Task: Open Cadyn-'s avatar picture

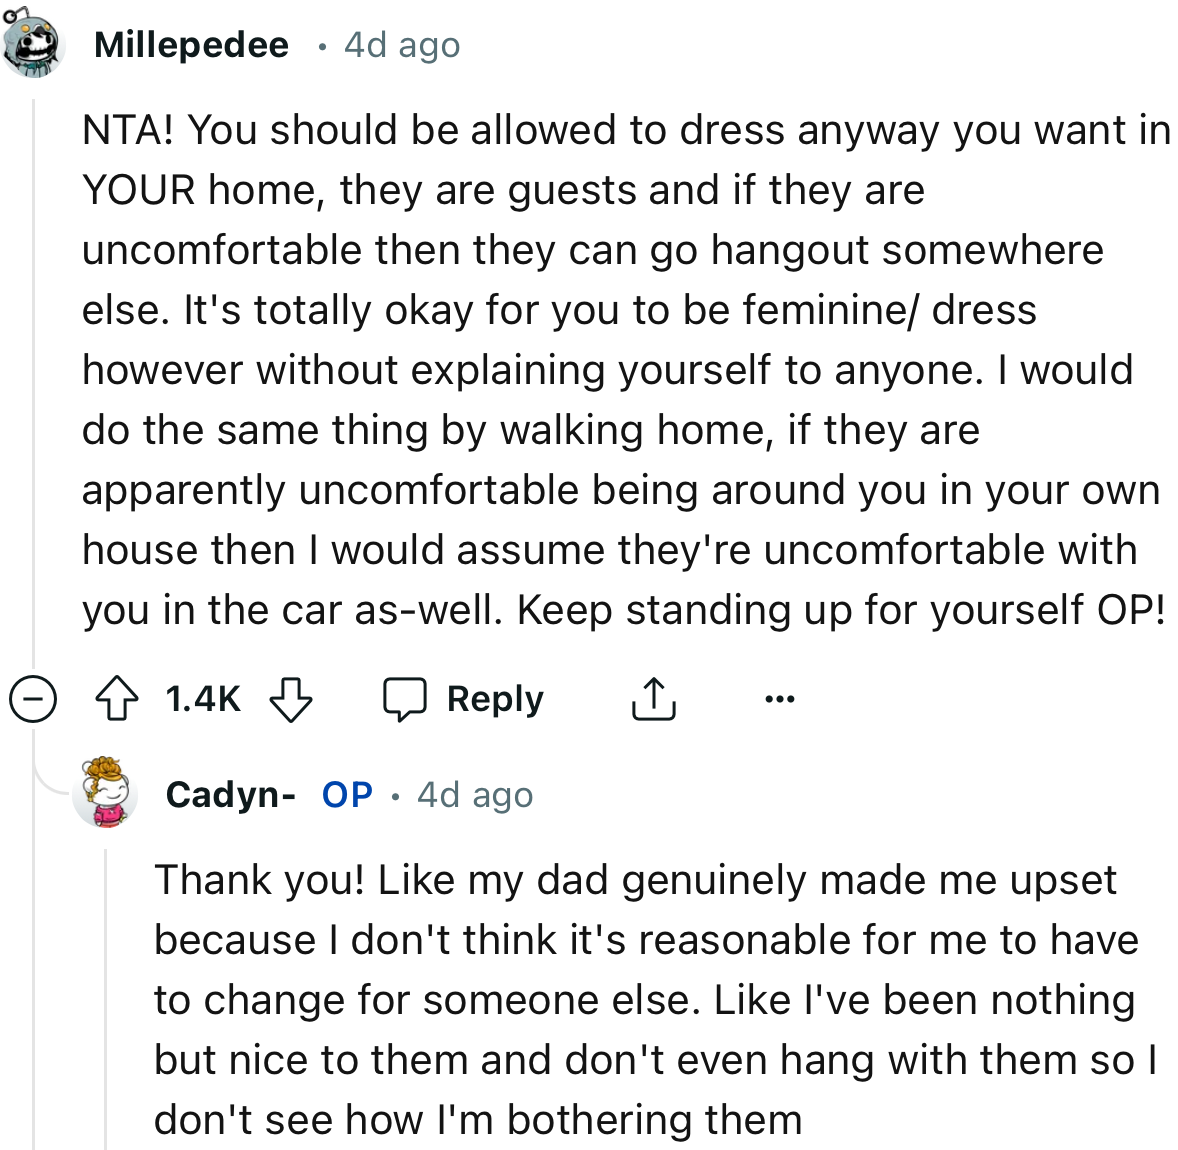Action: [106, 793]
